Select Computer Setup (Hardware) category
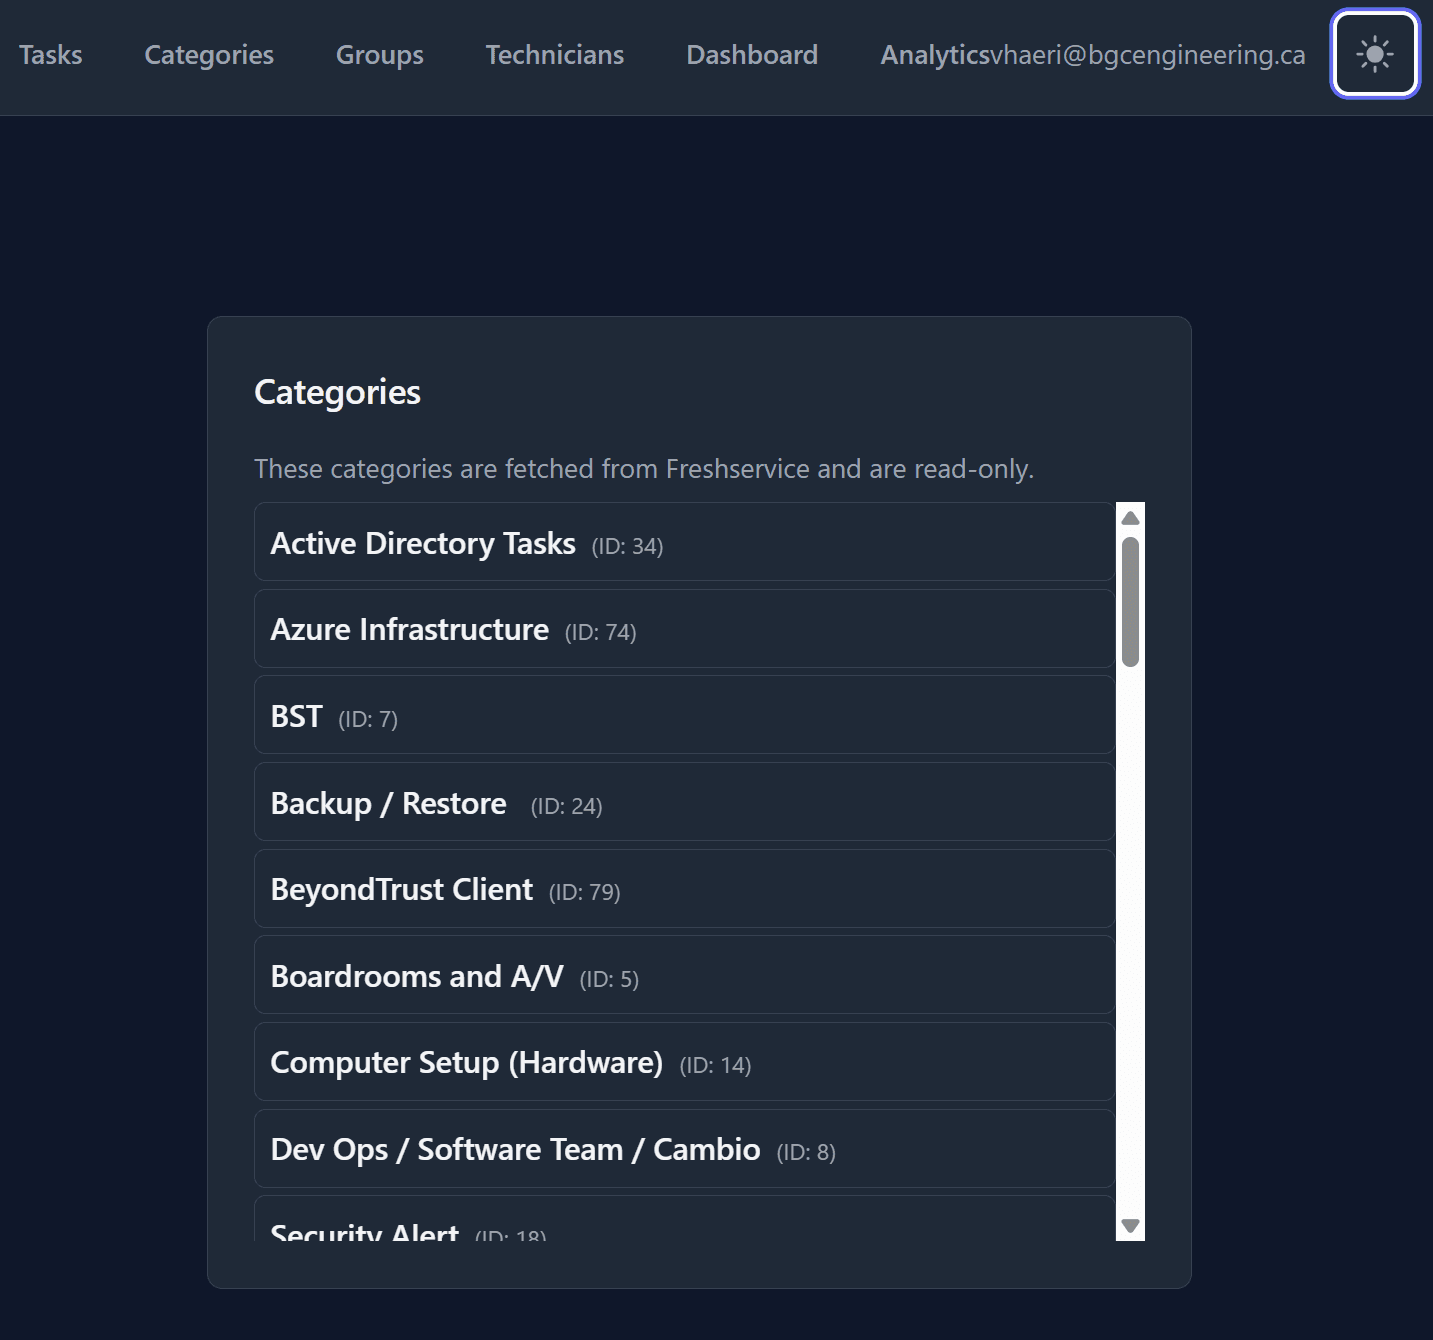1433x1340 pixels. pos(684,1061)
